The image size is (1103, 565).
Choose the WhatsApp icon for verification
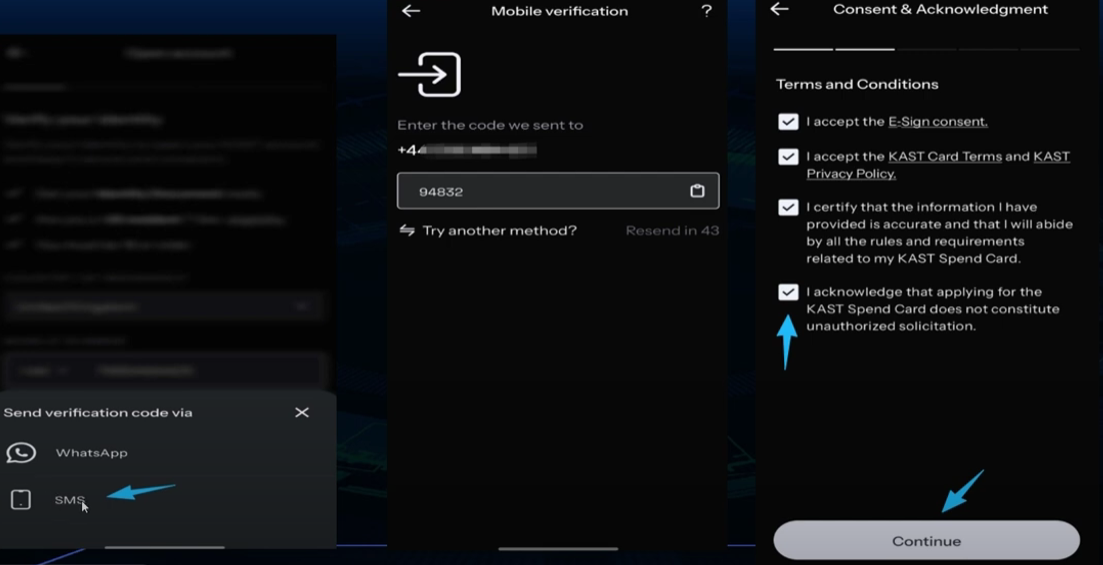click(x=21, y=453)
